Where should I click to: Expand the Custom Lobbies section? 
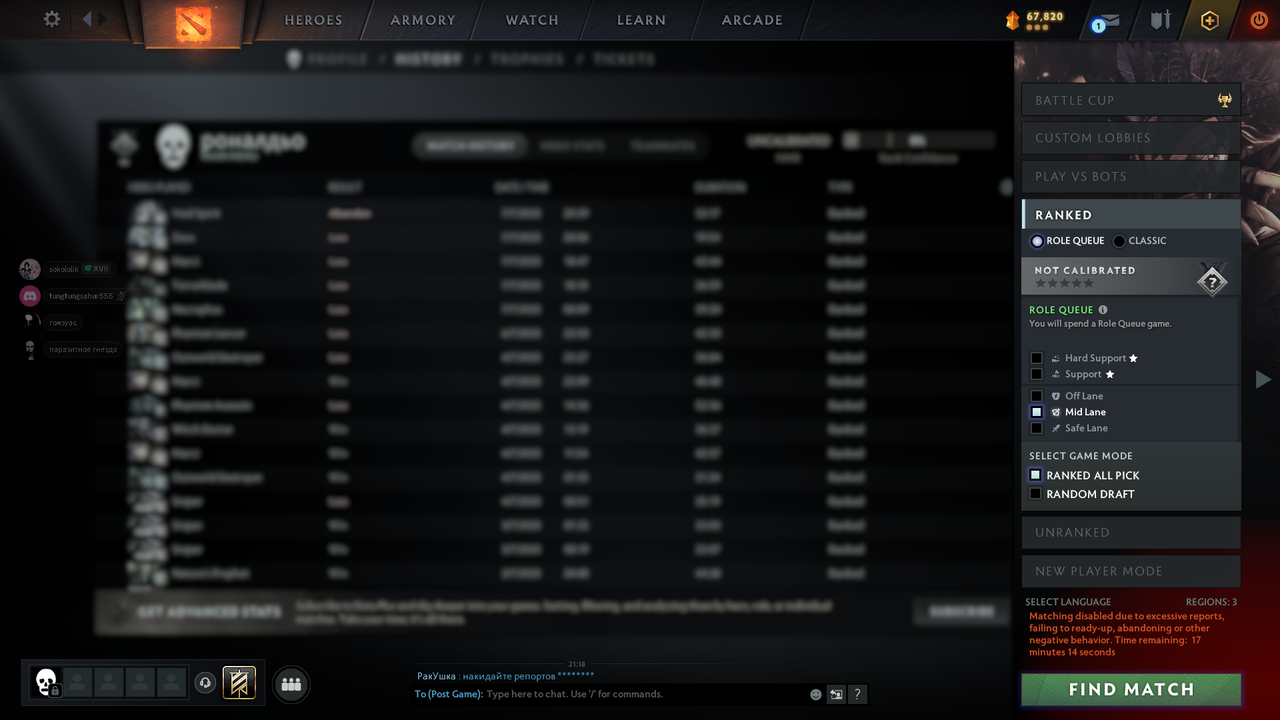pos(1131,138)
